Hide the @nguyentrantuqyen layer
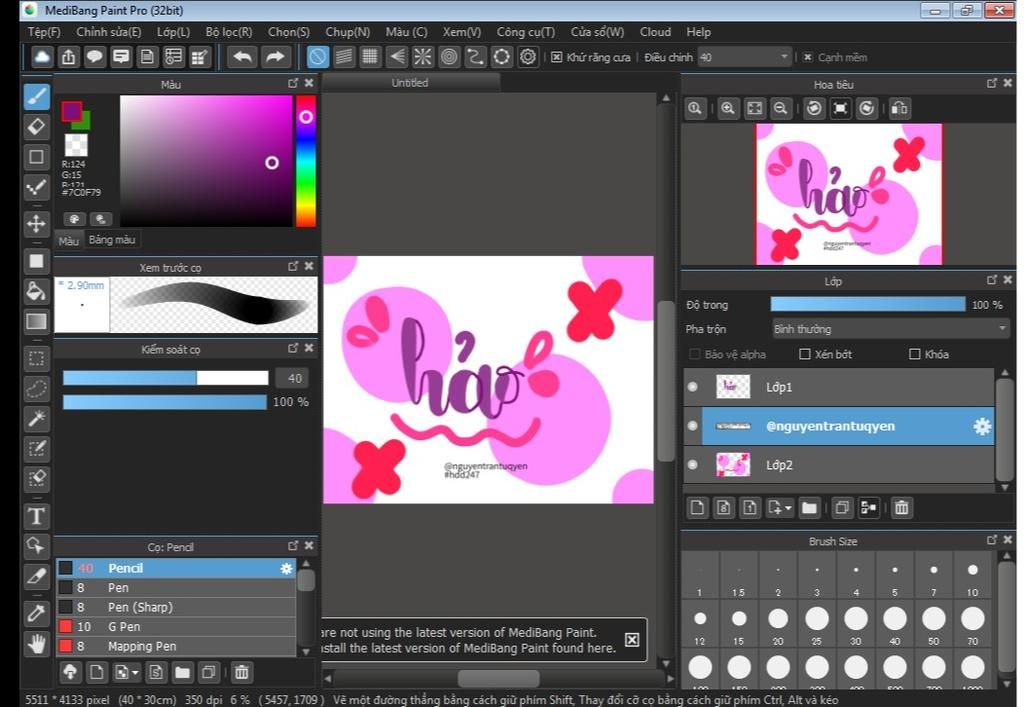Screen dimensions: 1024x707 tap(693, 426)
